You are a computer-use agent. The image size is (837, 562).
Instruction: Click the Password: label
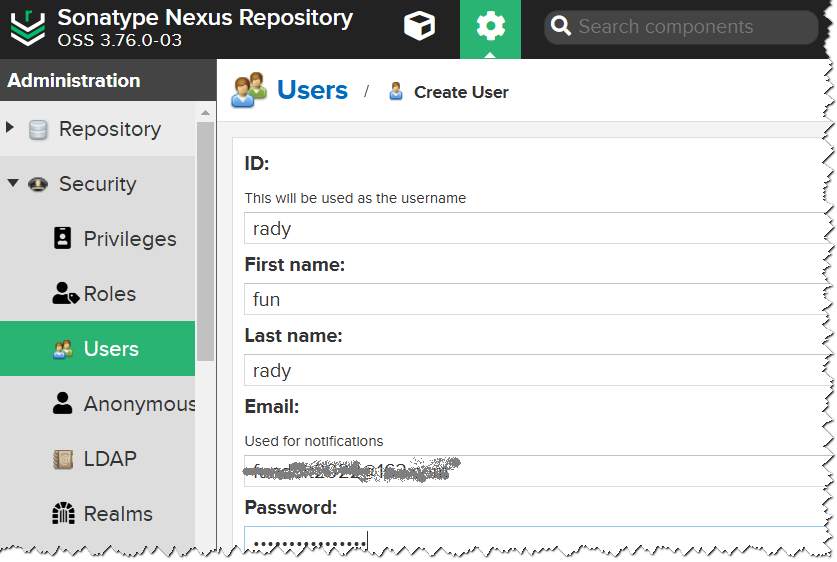(290, 508)
